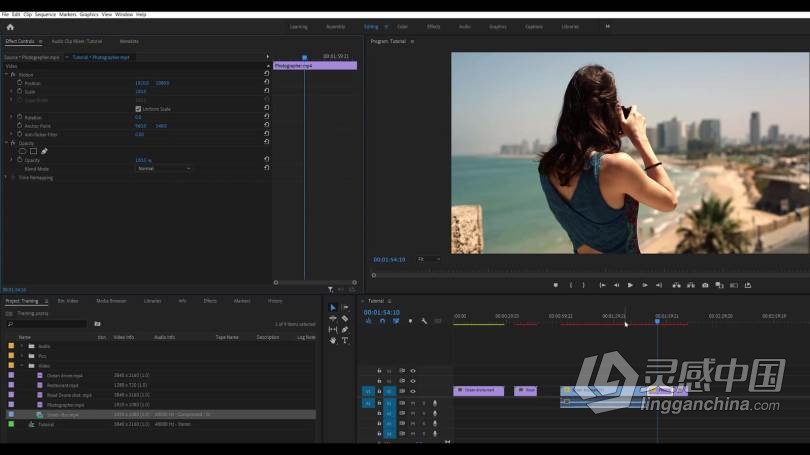Image resolution: width=810 pixels, height=455 pixels.
Task: Export frame with camera icon
Action: tap(705, 285)
